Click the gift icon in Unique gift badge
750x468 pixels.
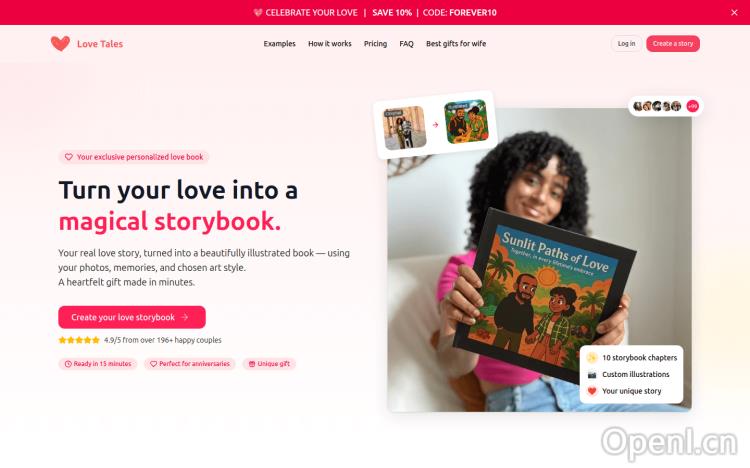click(252, 364)
